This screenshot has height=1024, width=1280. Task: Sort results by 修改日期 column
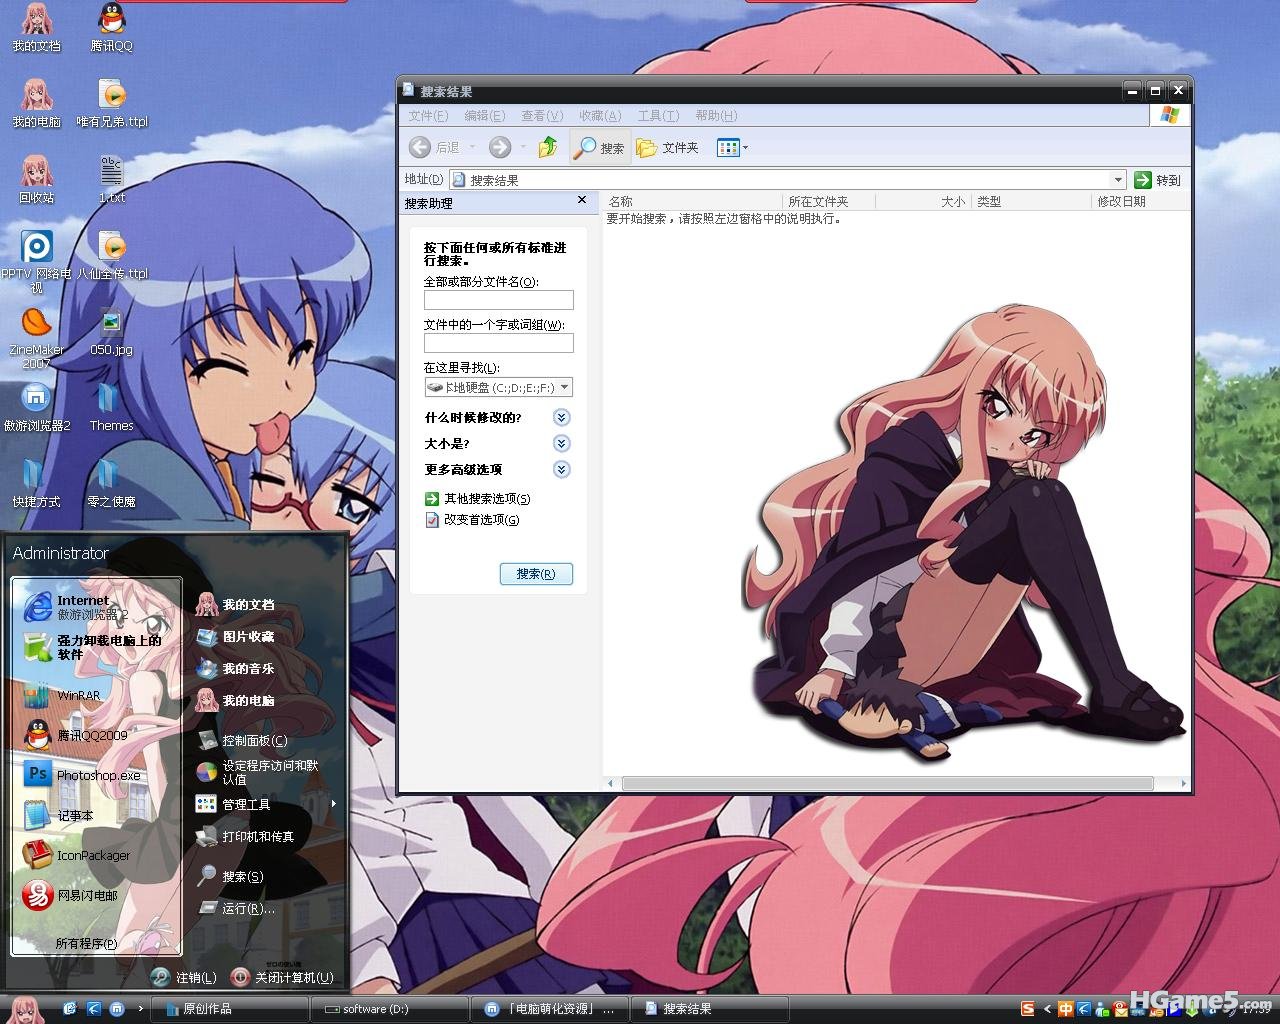1140,201
